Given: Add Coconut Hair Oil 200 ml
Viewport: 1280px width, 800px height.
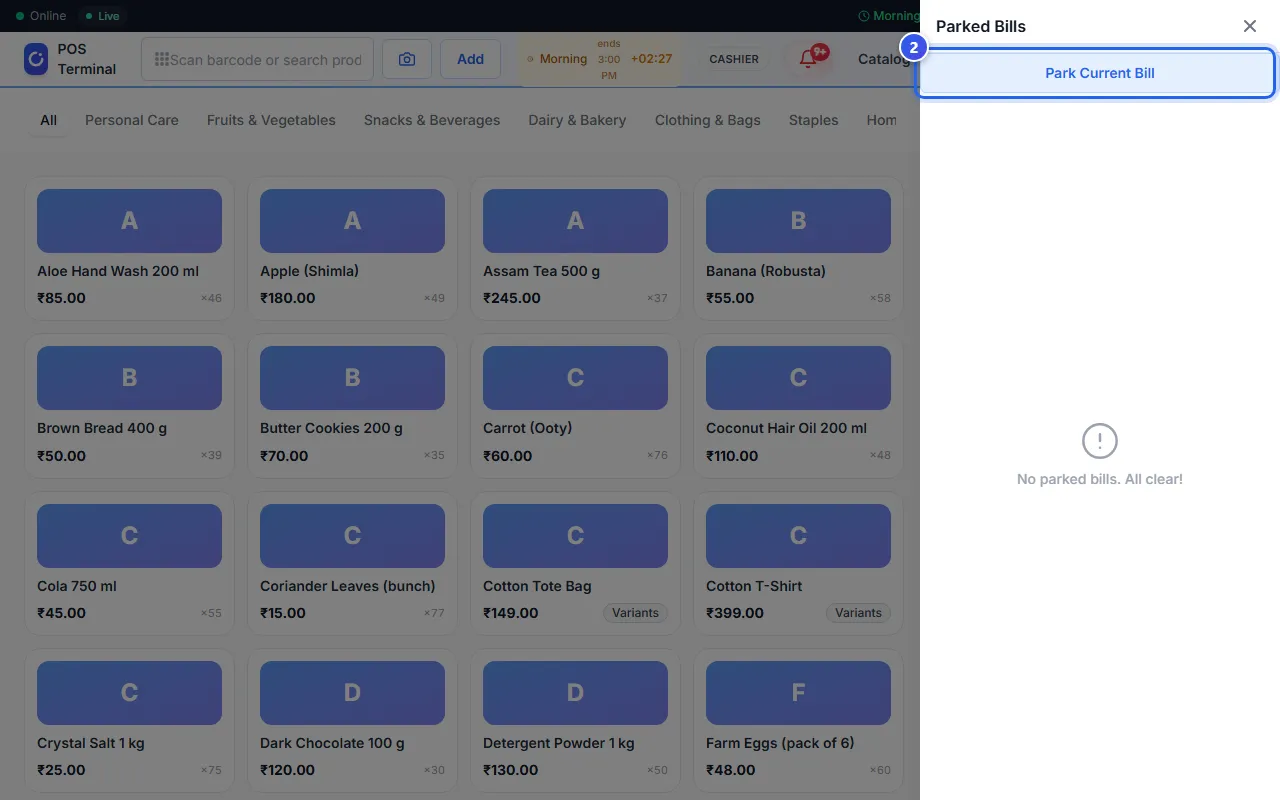Looking at the screenshot, I should tap(799, 406).
